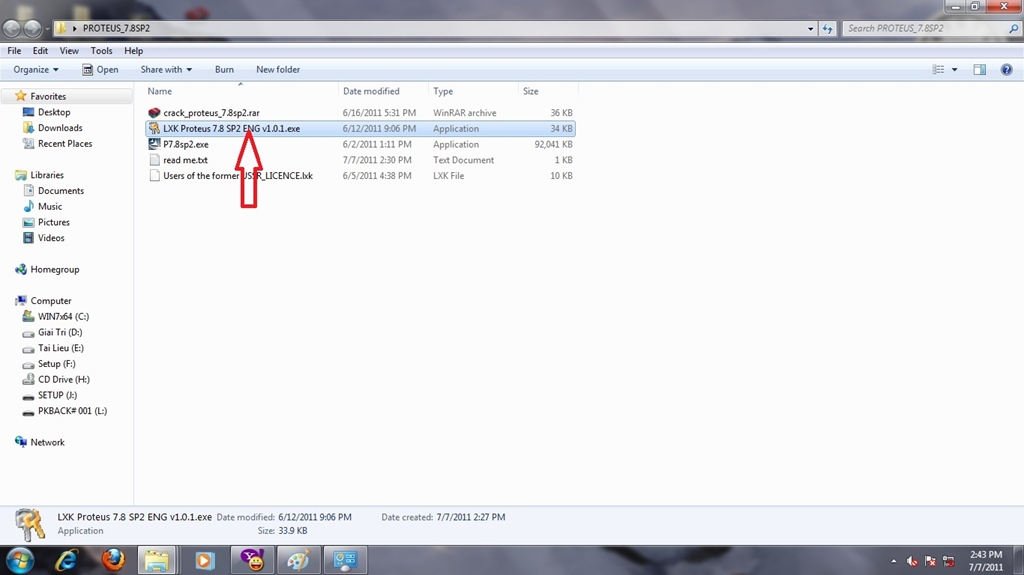Image resolution: width=1024 pixels, height=575 pixels.
Task: Select Downloads in Favorites
Action: [x=60, y=128]
